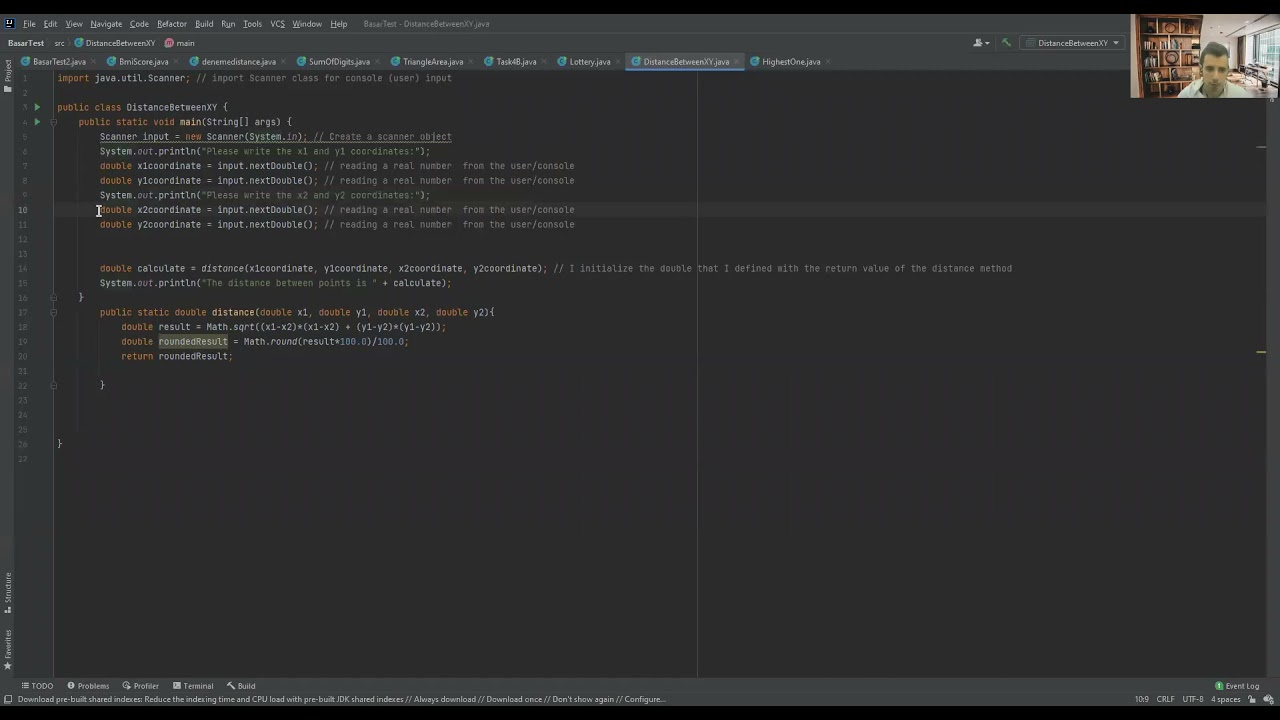The height and width of the screenshot is (720, 1280).
Task: Open the Code With Me user icon
Action: pos(981,43)
